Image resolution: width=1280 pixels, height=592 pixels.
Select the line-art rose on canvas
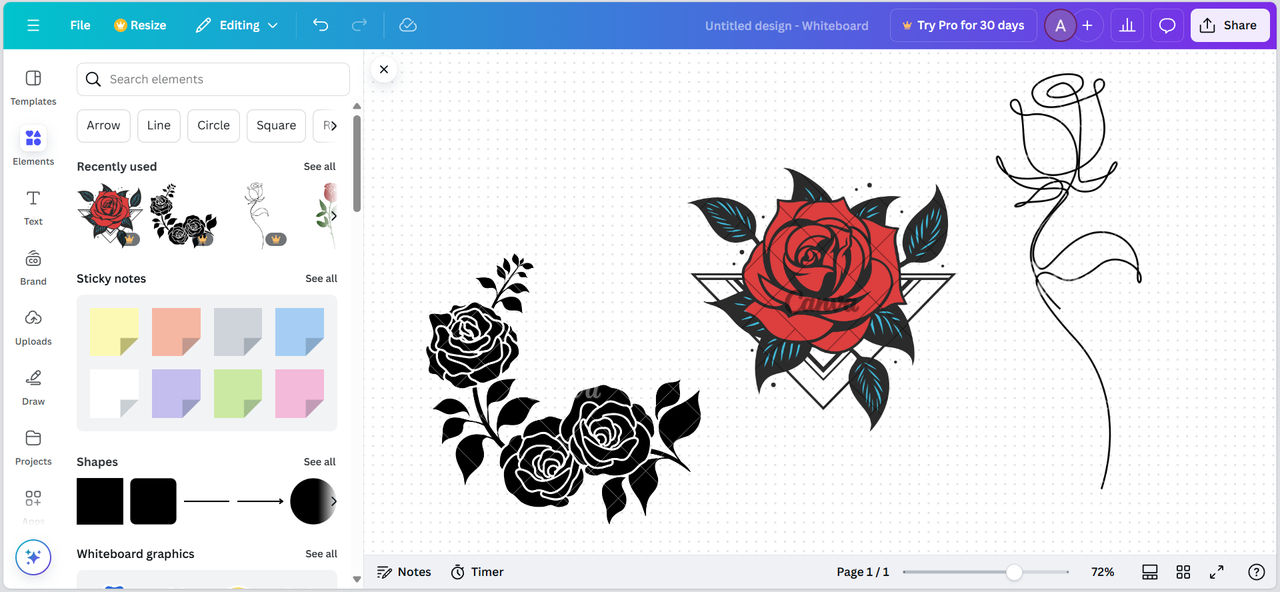[1069, 281]
